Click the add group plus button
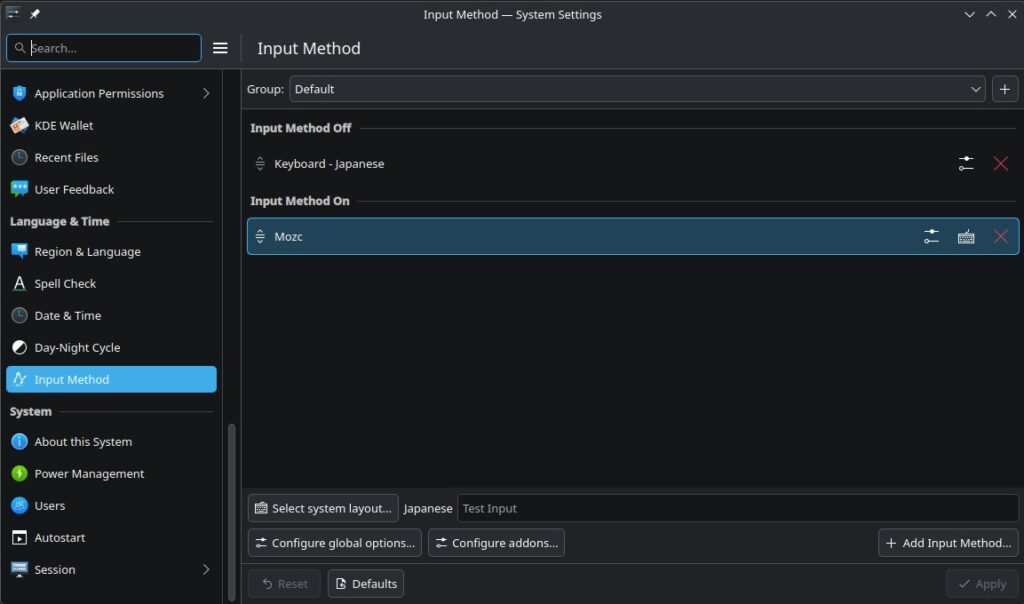 [1005, 89]
